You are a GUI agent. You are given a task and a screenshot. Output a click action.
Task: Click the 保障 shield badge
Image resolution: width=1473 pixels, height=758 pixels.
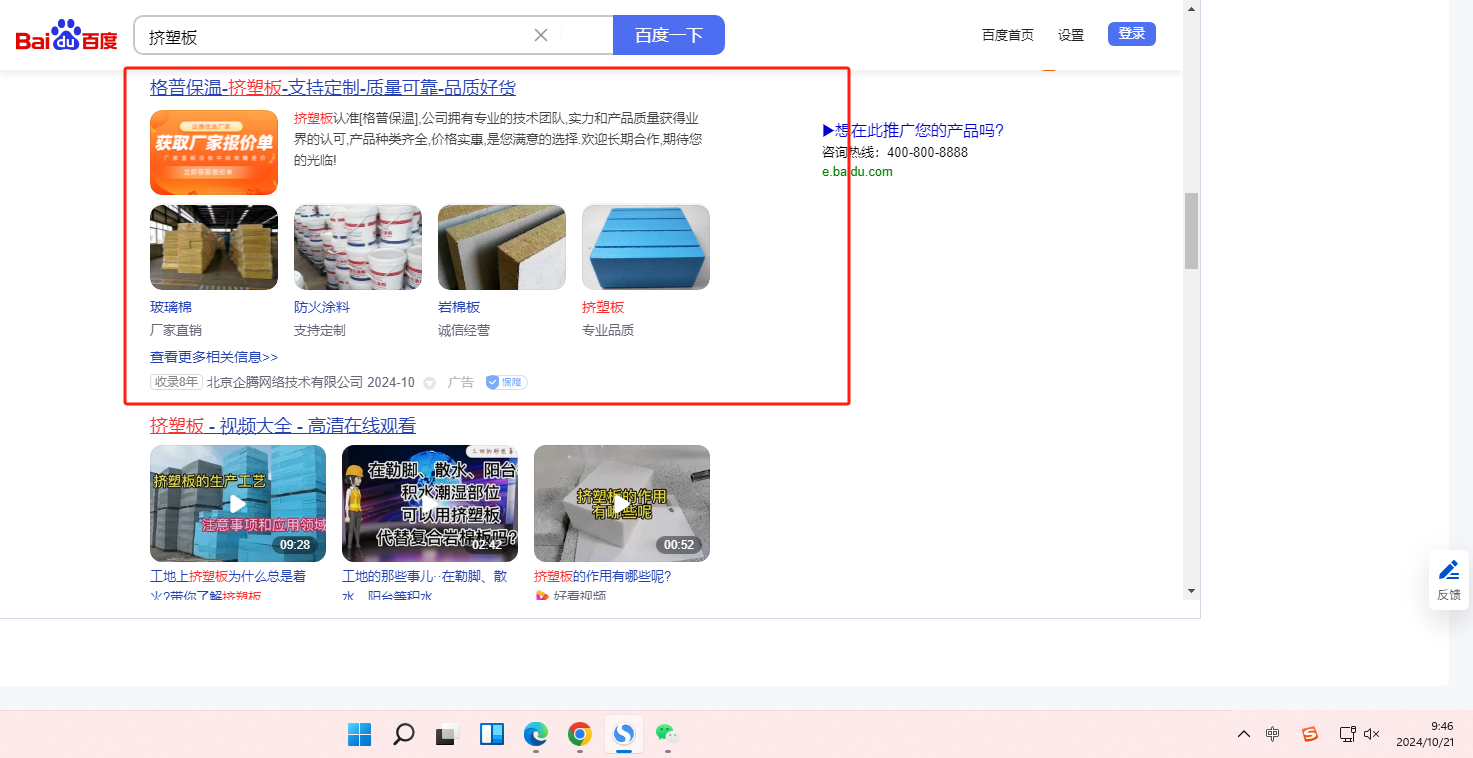tap(506, 382)
